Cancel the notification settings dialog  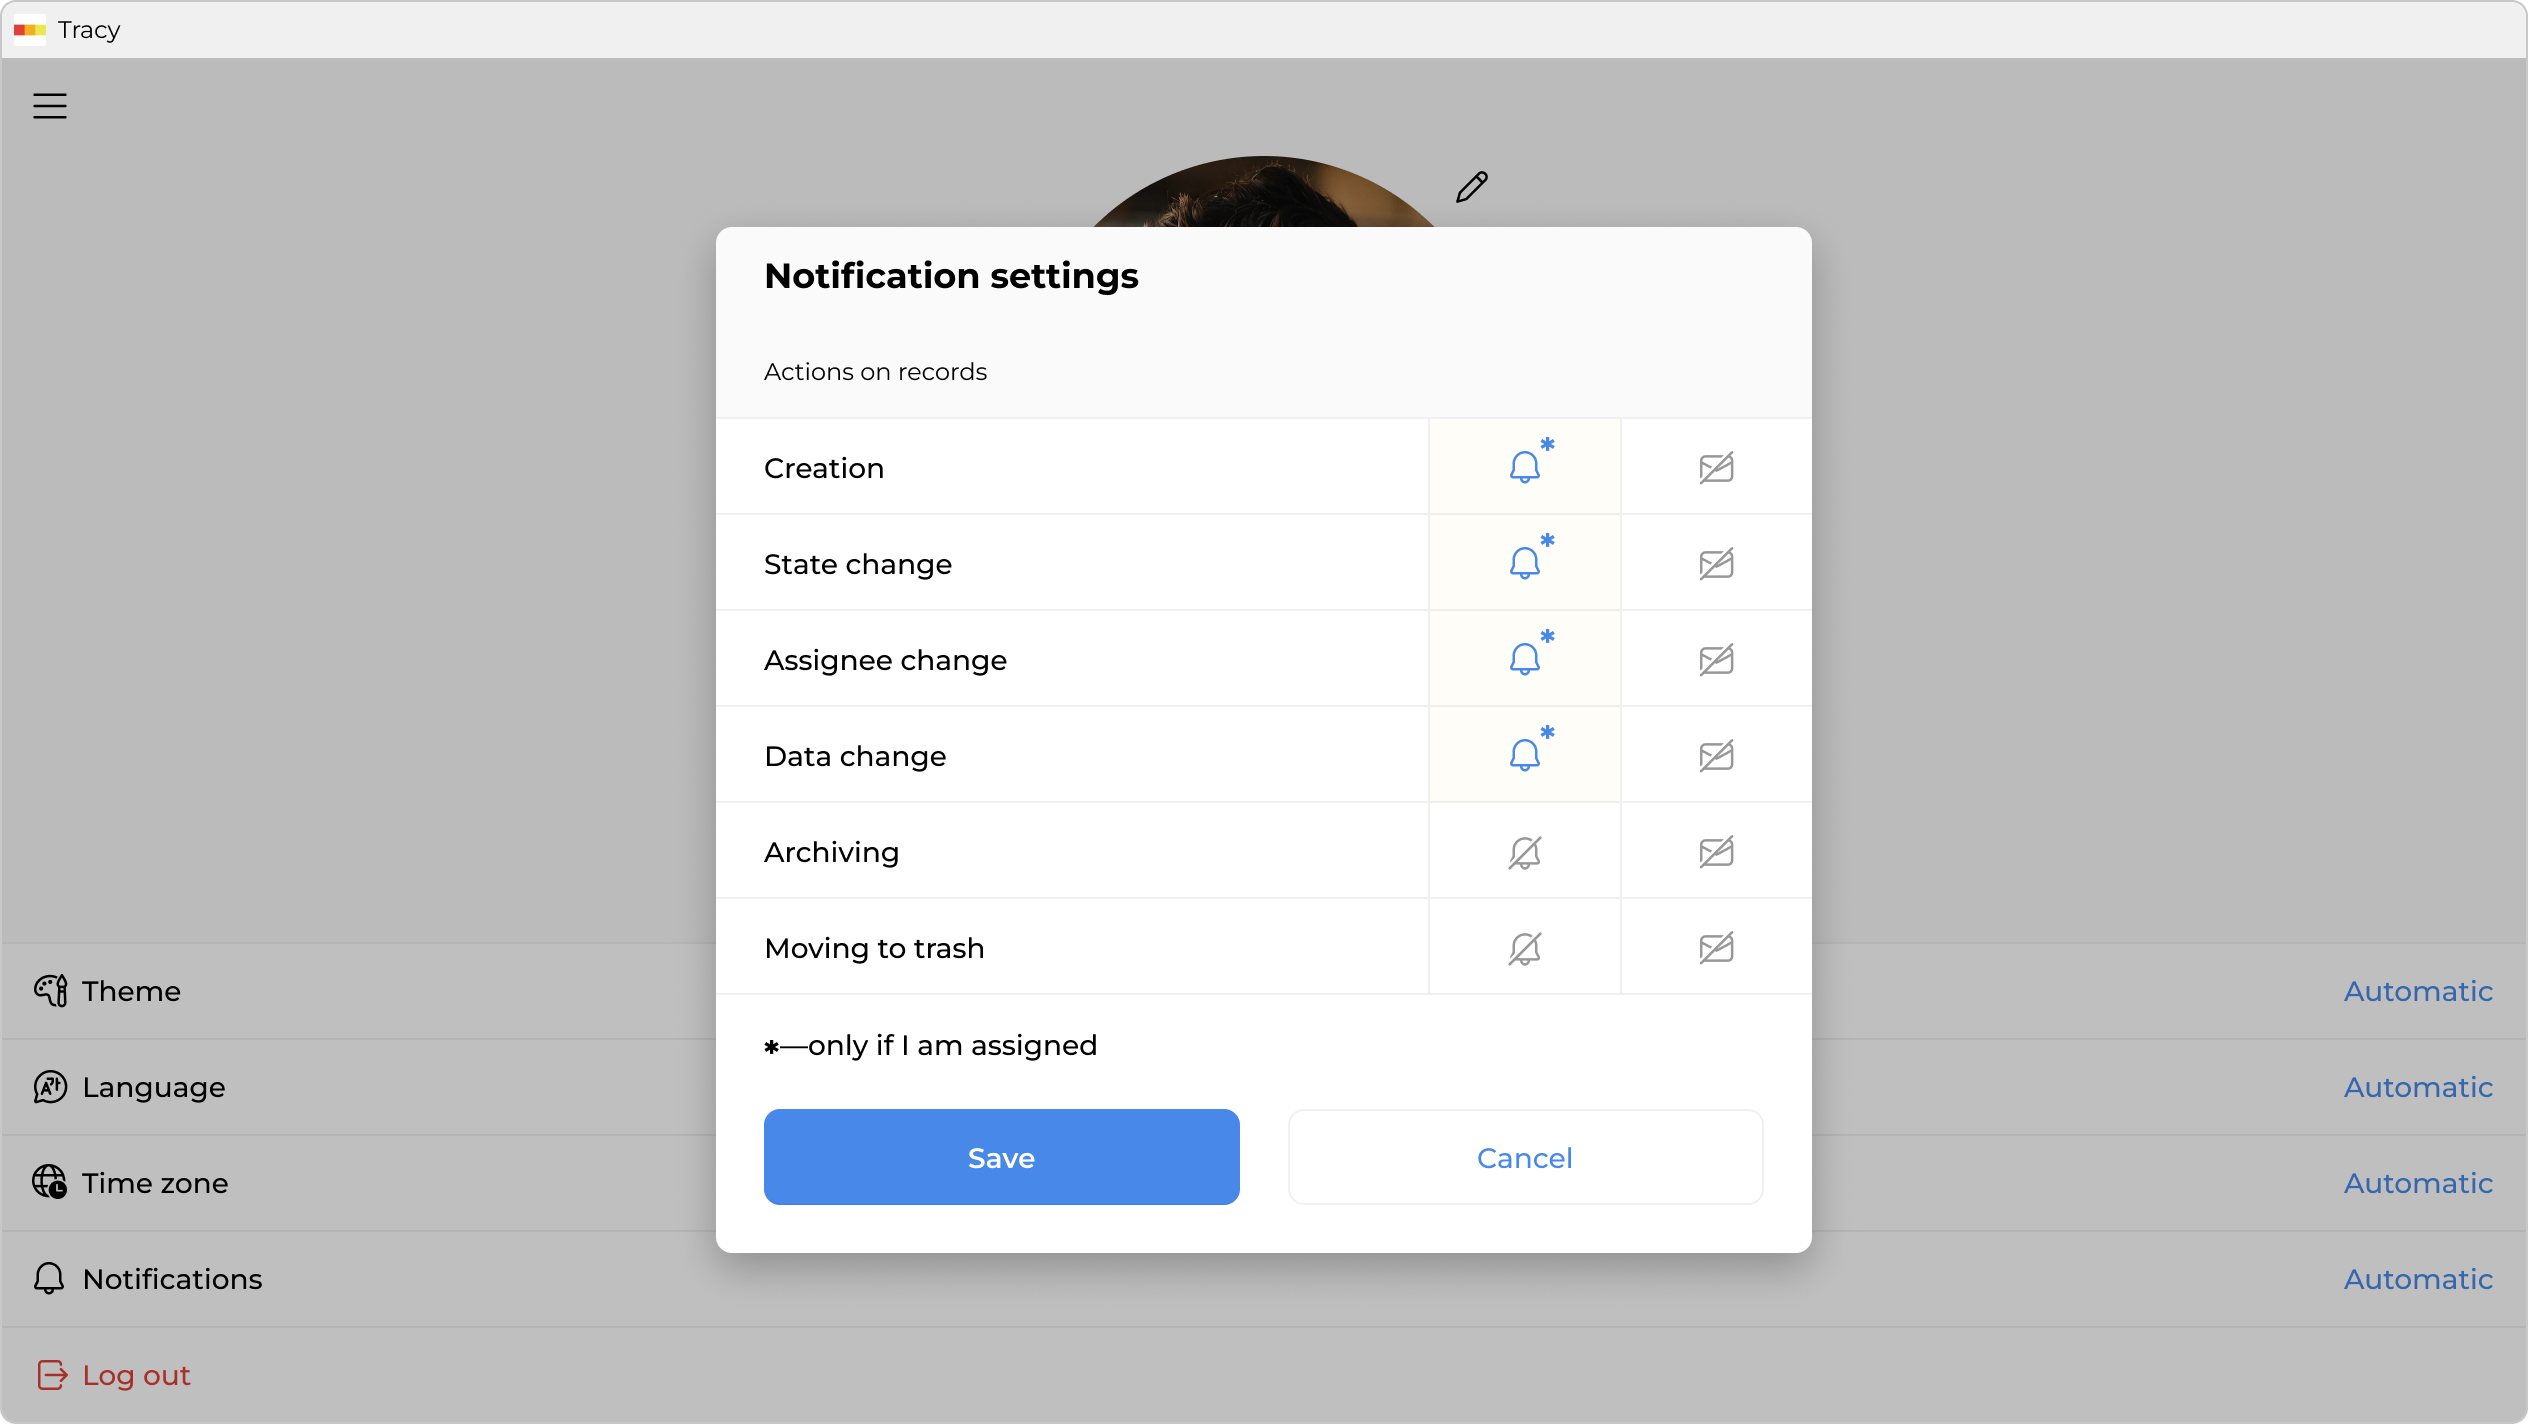click(1524, 1157)
